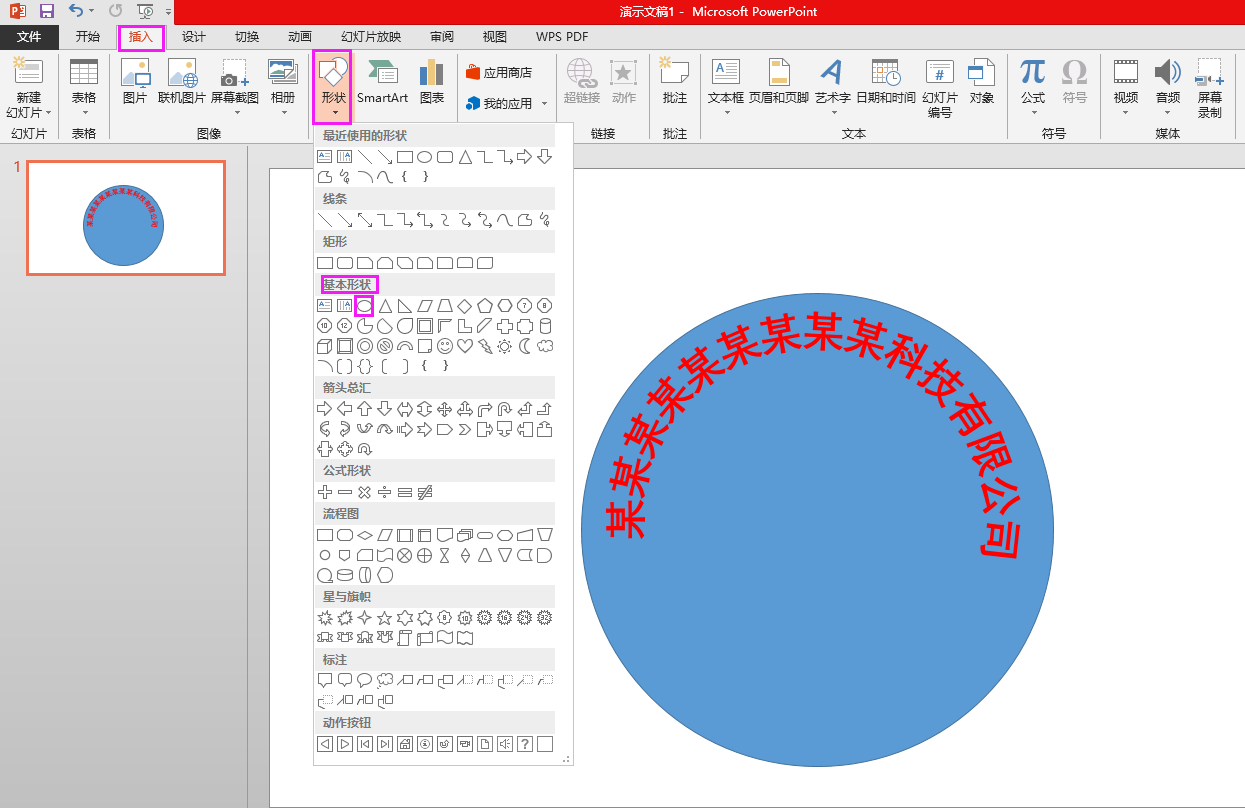Switch to the 设计 tab
Image resolution: width=1245 pixels, height=808 pixels.
193,36
